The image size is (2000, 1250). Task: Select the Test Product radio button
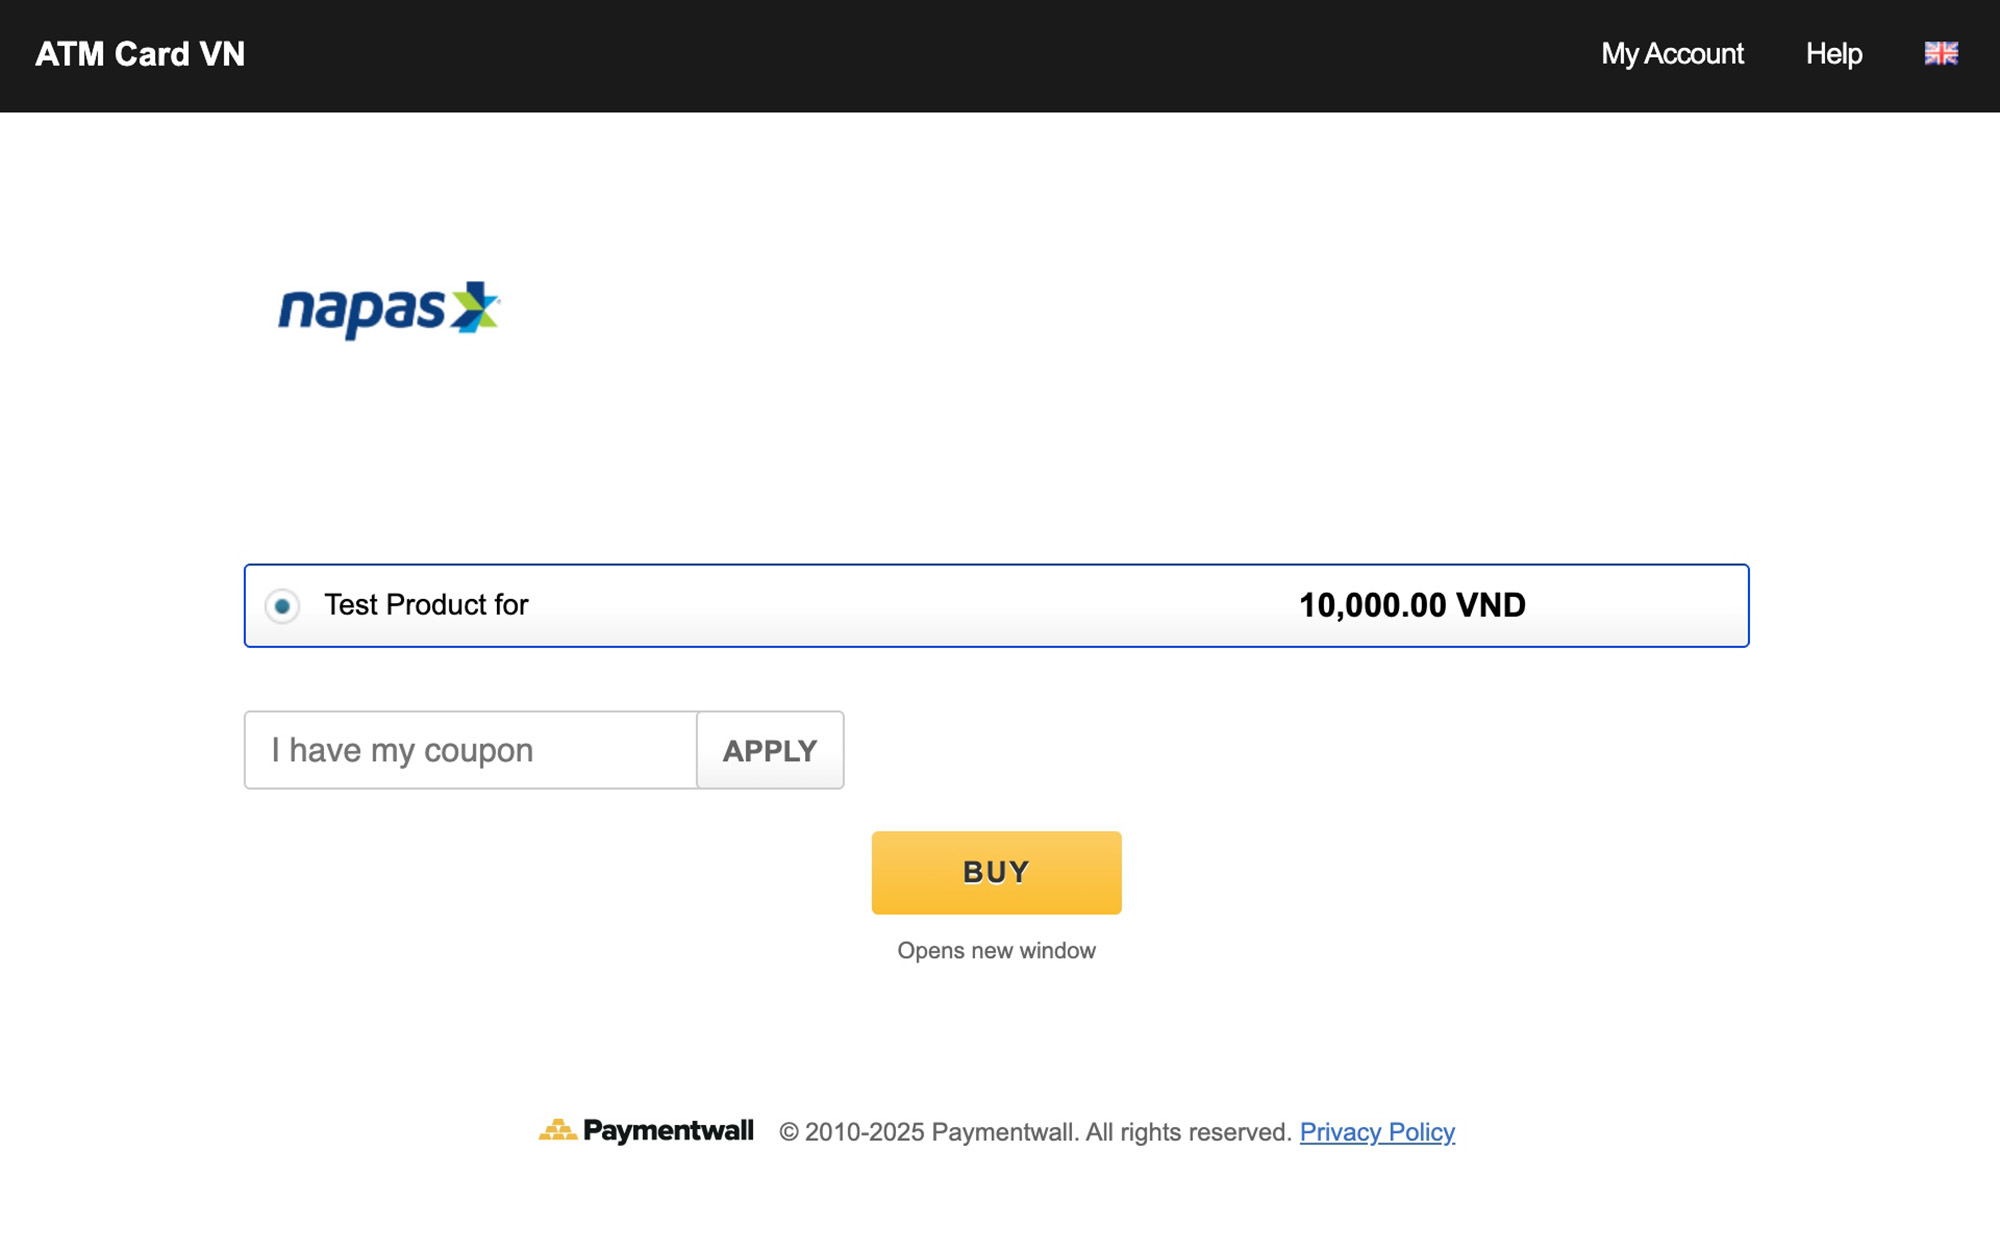pos(282,606)
